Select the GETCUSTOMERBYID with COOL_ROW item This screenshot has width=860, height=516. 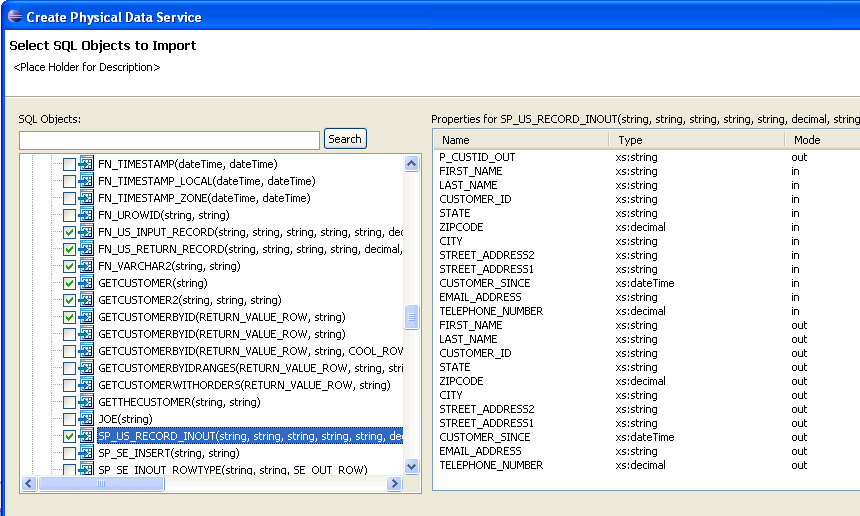250,351
